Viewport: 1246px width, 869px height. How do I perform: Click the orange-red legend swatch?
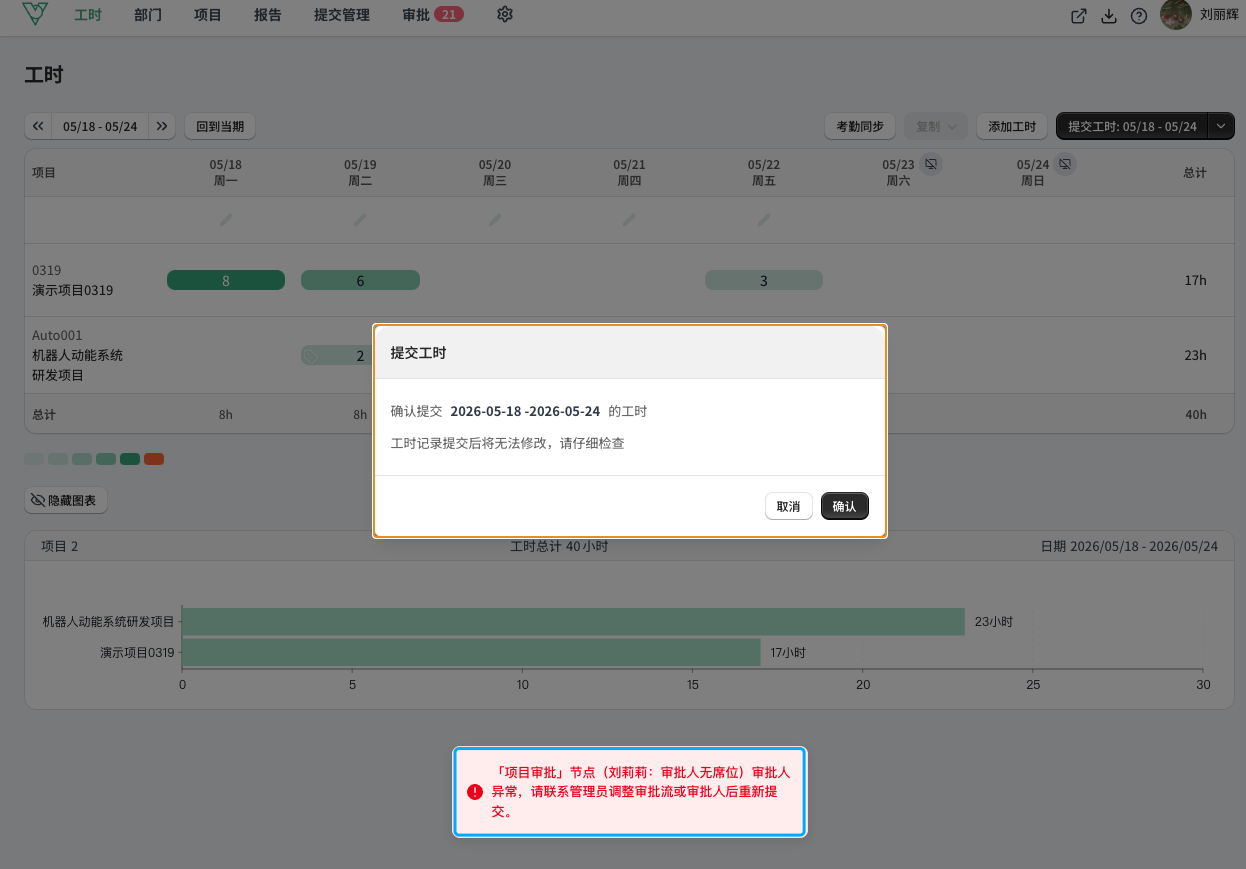[x=154, y=459]
